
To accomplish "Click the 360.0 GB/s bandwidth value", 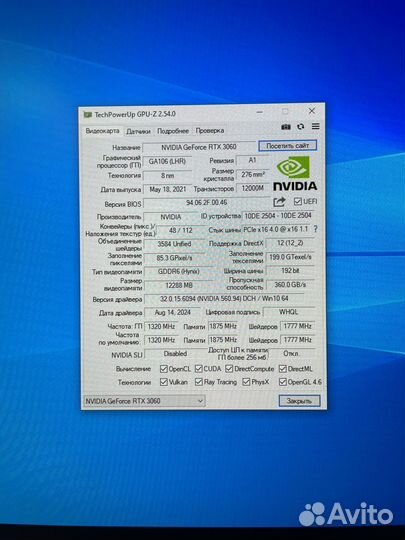I will pyautogui.click(x=290, y=285).
